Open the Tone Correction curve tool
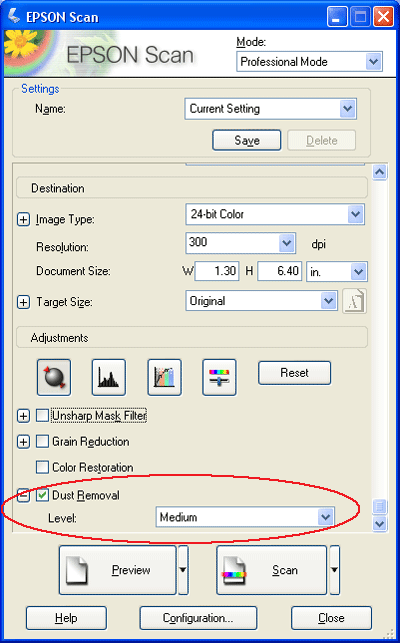 164,377
